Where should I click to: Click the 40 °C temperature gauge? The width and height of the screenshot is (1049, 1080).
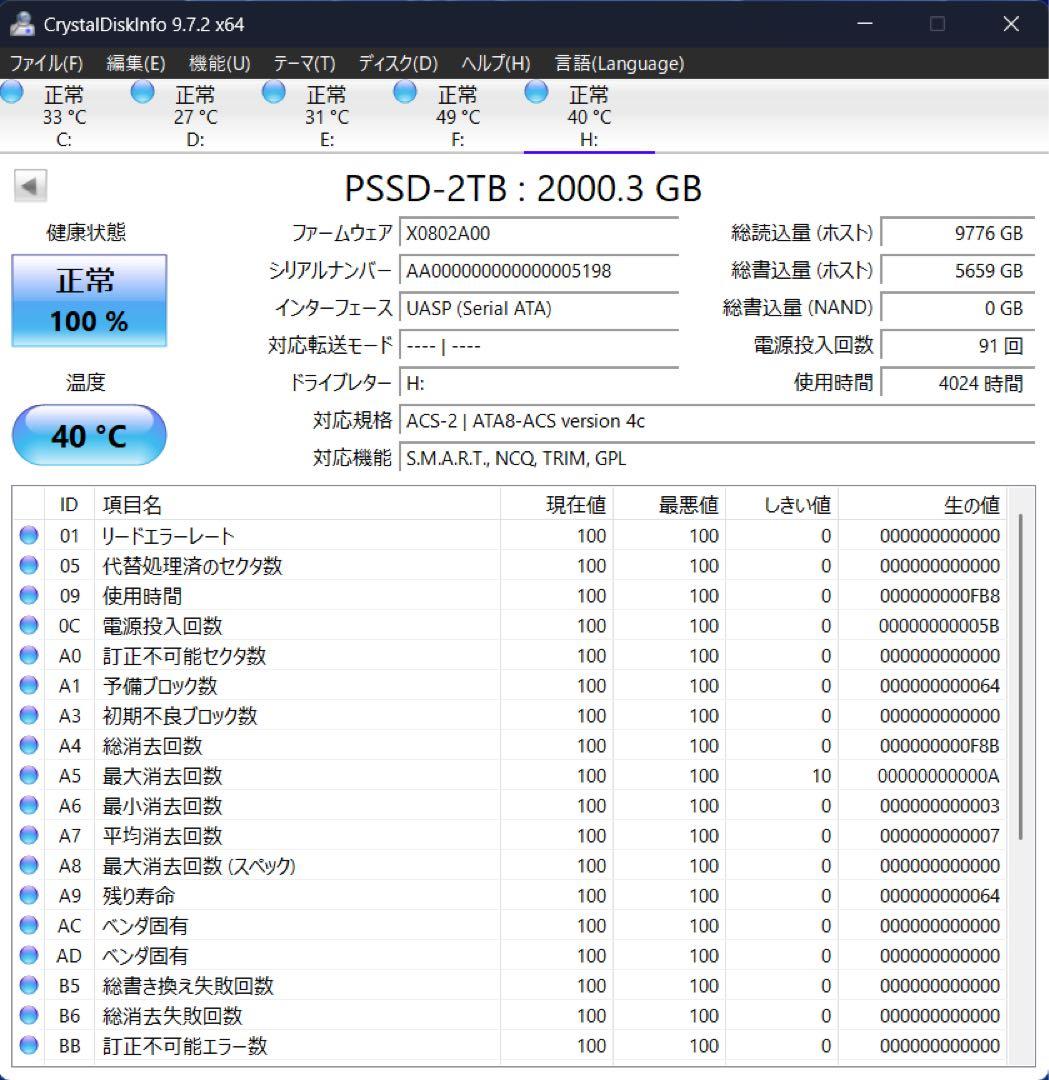pyautogui.click(x=89, y=434)
